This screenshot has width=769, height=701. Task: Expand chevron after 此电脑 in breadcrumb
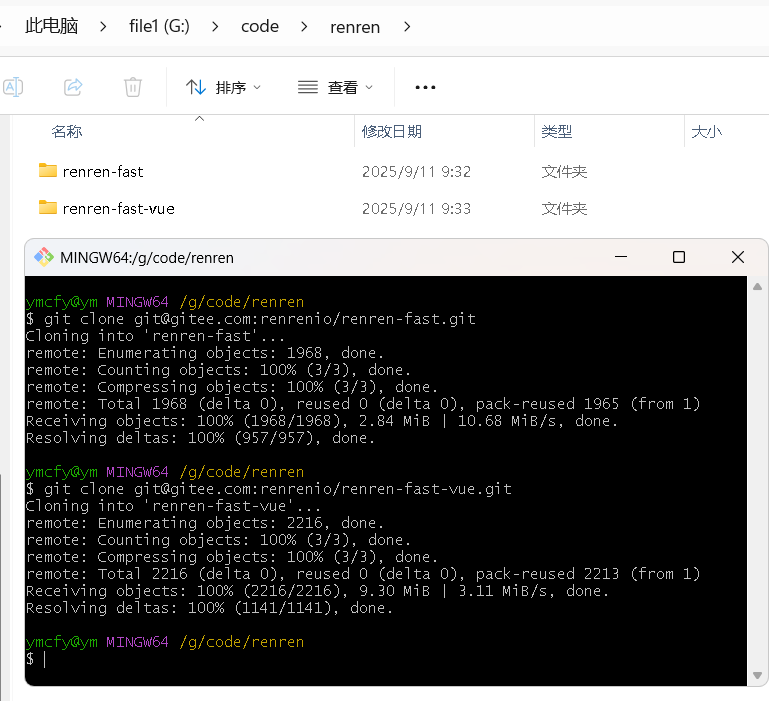coord(103,26)
